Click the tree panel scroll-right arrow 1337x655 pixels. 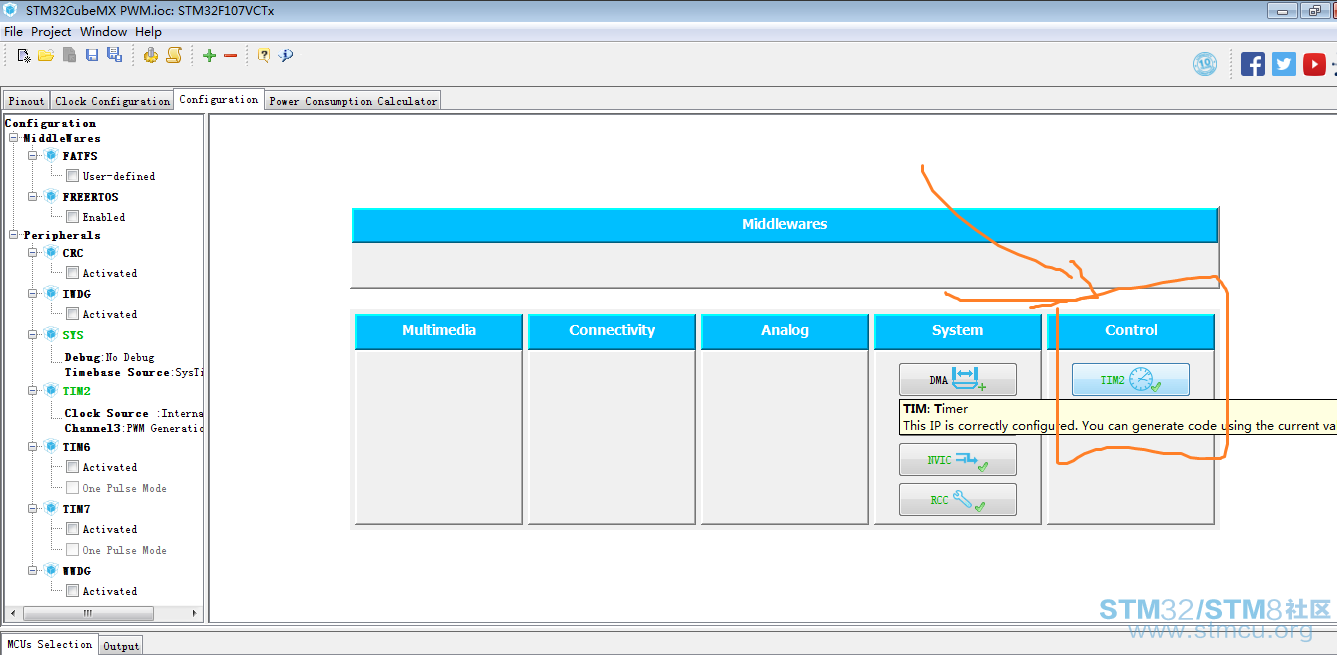(195, 613)
